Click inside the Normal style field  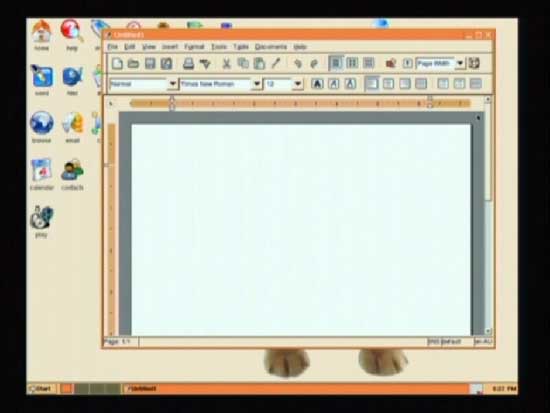click(138, 84)
